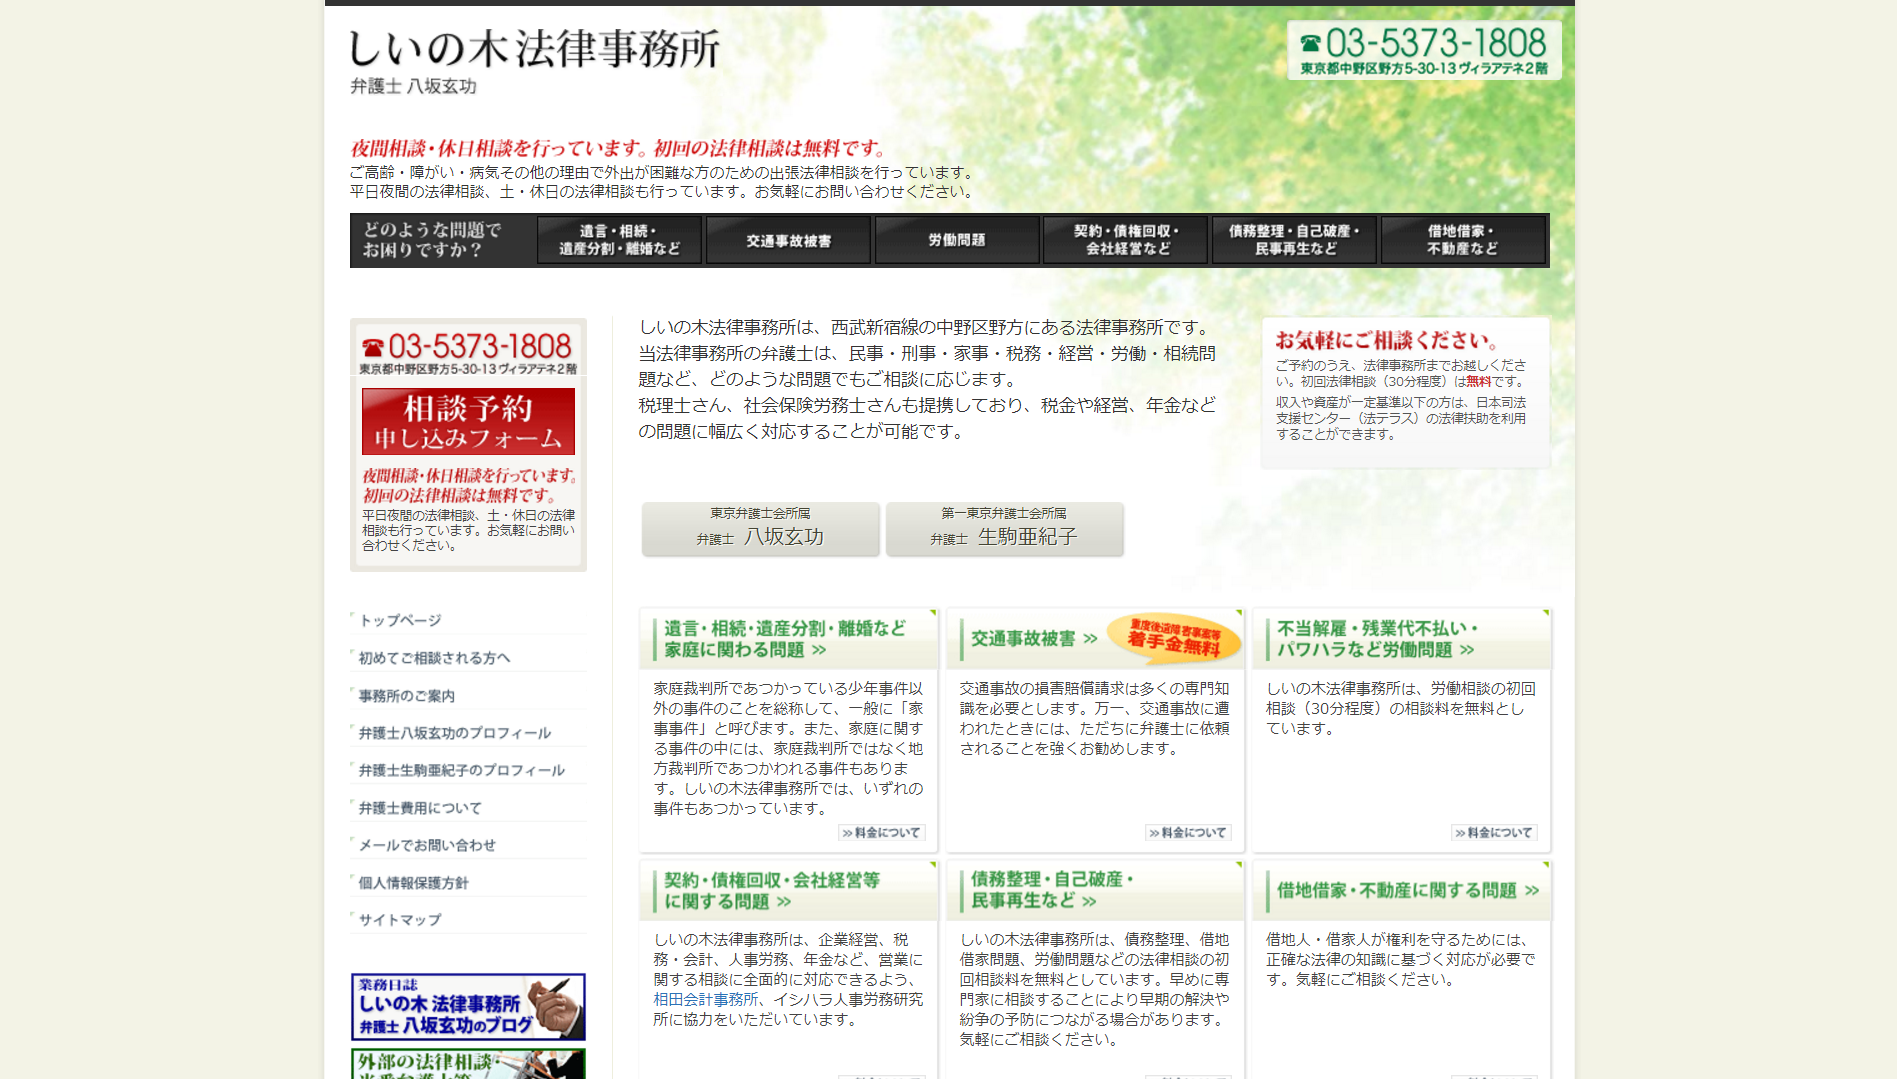View profile button for 弁護士 生駒亜紀子
Image resolution: width=1897 pixels, height=1079 pixels.
point(1004,529)
